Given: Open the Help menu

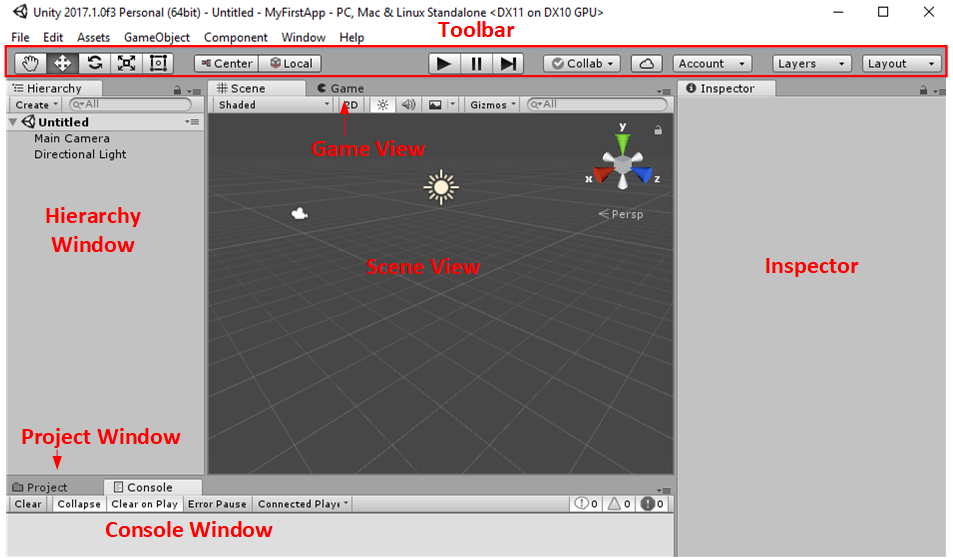Looking at the screenshot, I should [x=351, y=37].
